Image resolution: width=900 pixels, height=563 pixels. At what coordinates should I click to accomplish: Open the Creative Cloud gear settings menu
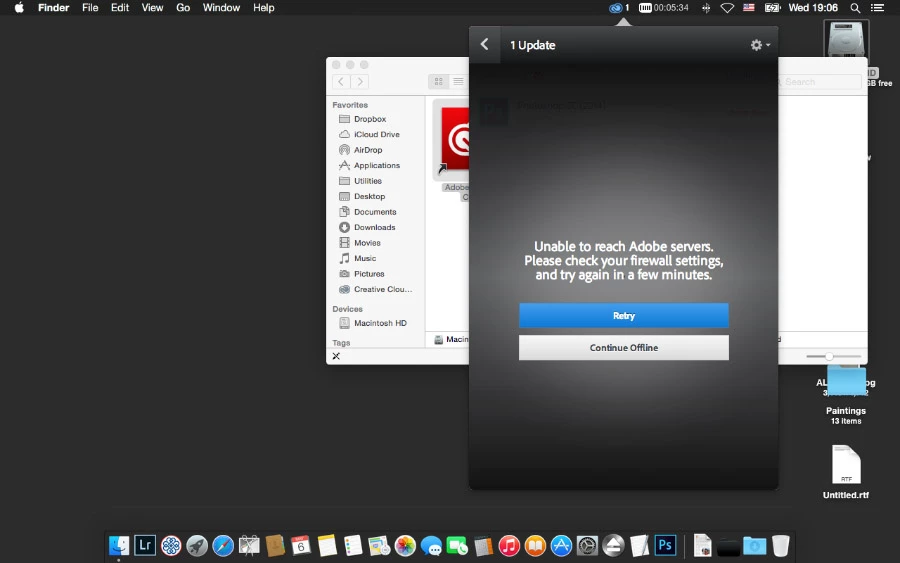click(760, 45)
